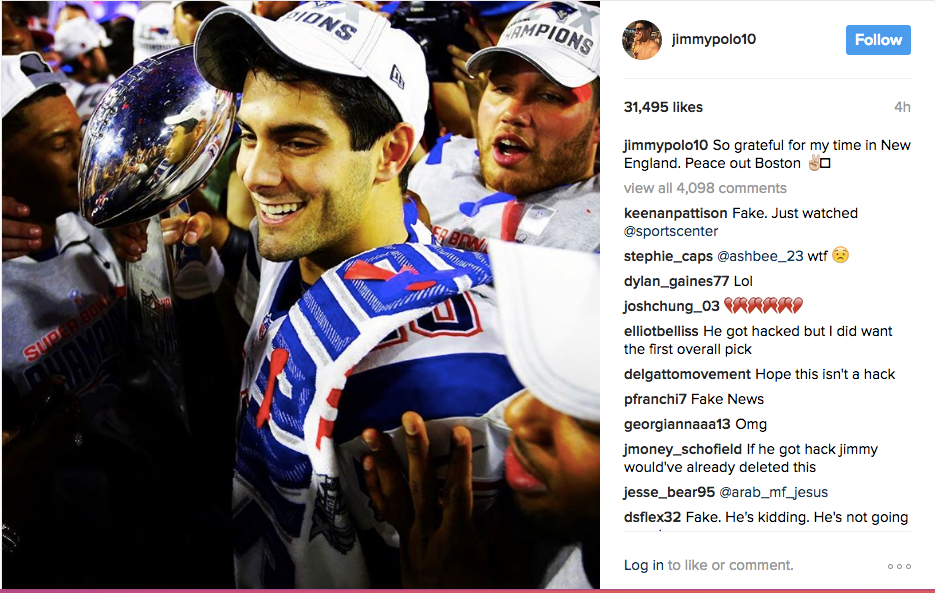
Task: Open jimmypolo10 username in post header
Action: coord(713,39)
